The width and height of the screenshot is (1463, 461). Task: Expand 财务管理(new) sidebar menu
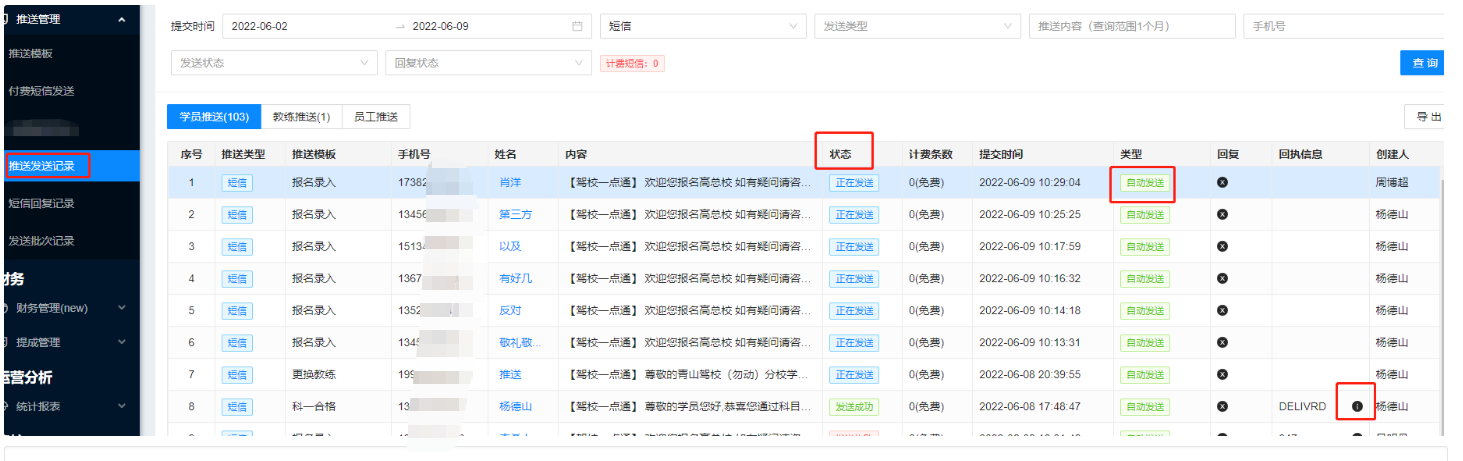(x=70, y=308)
